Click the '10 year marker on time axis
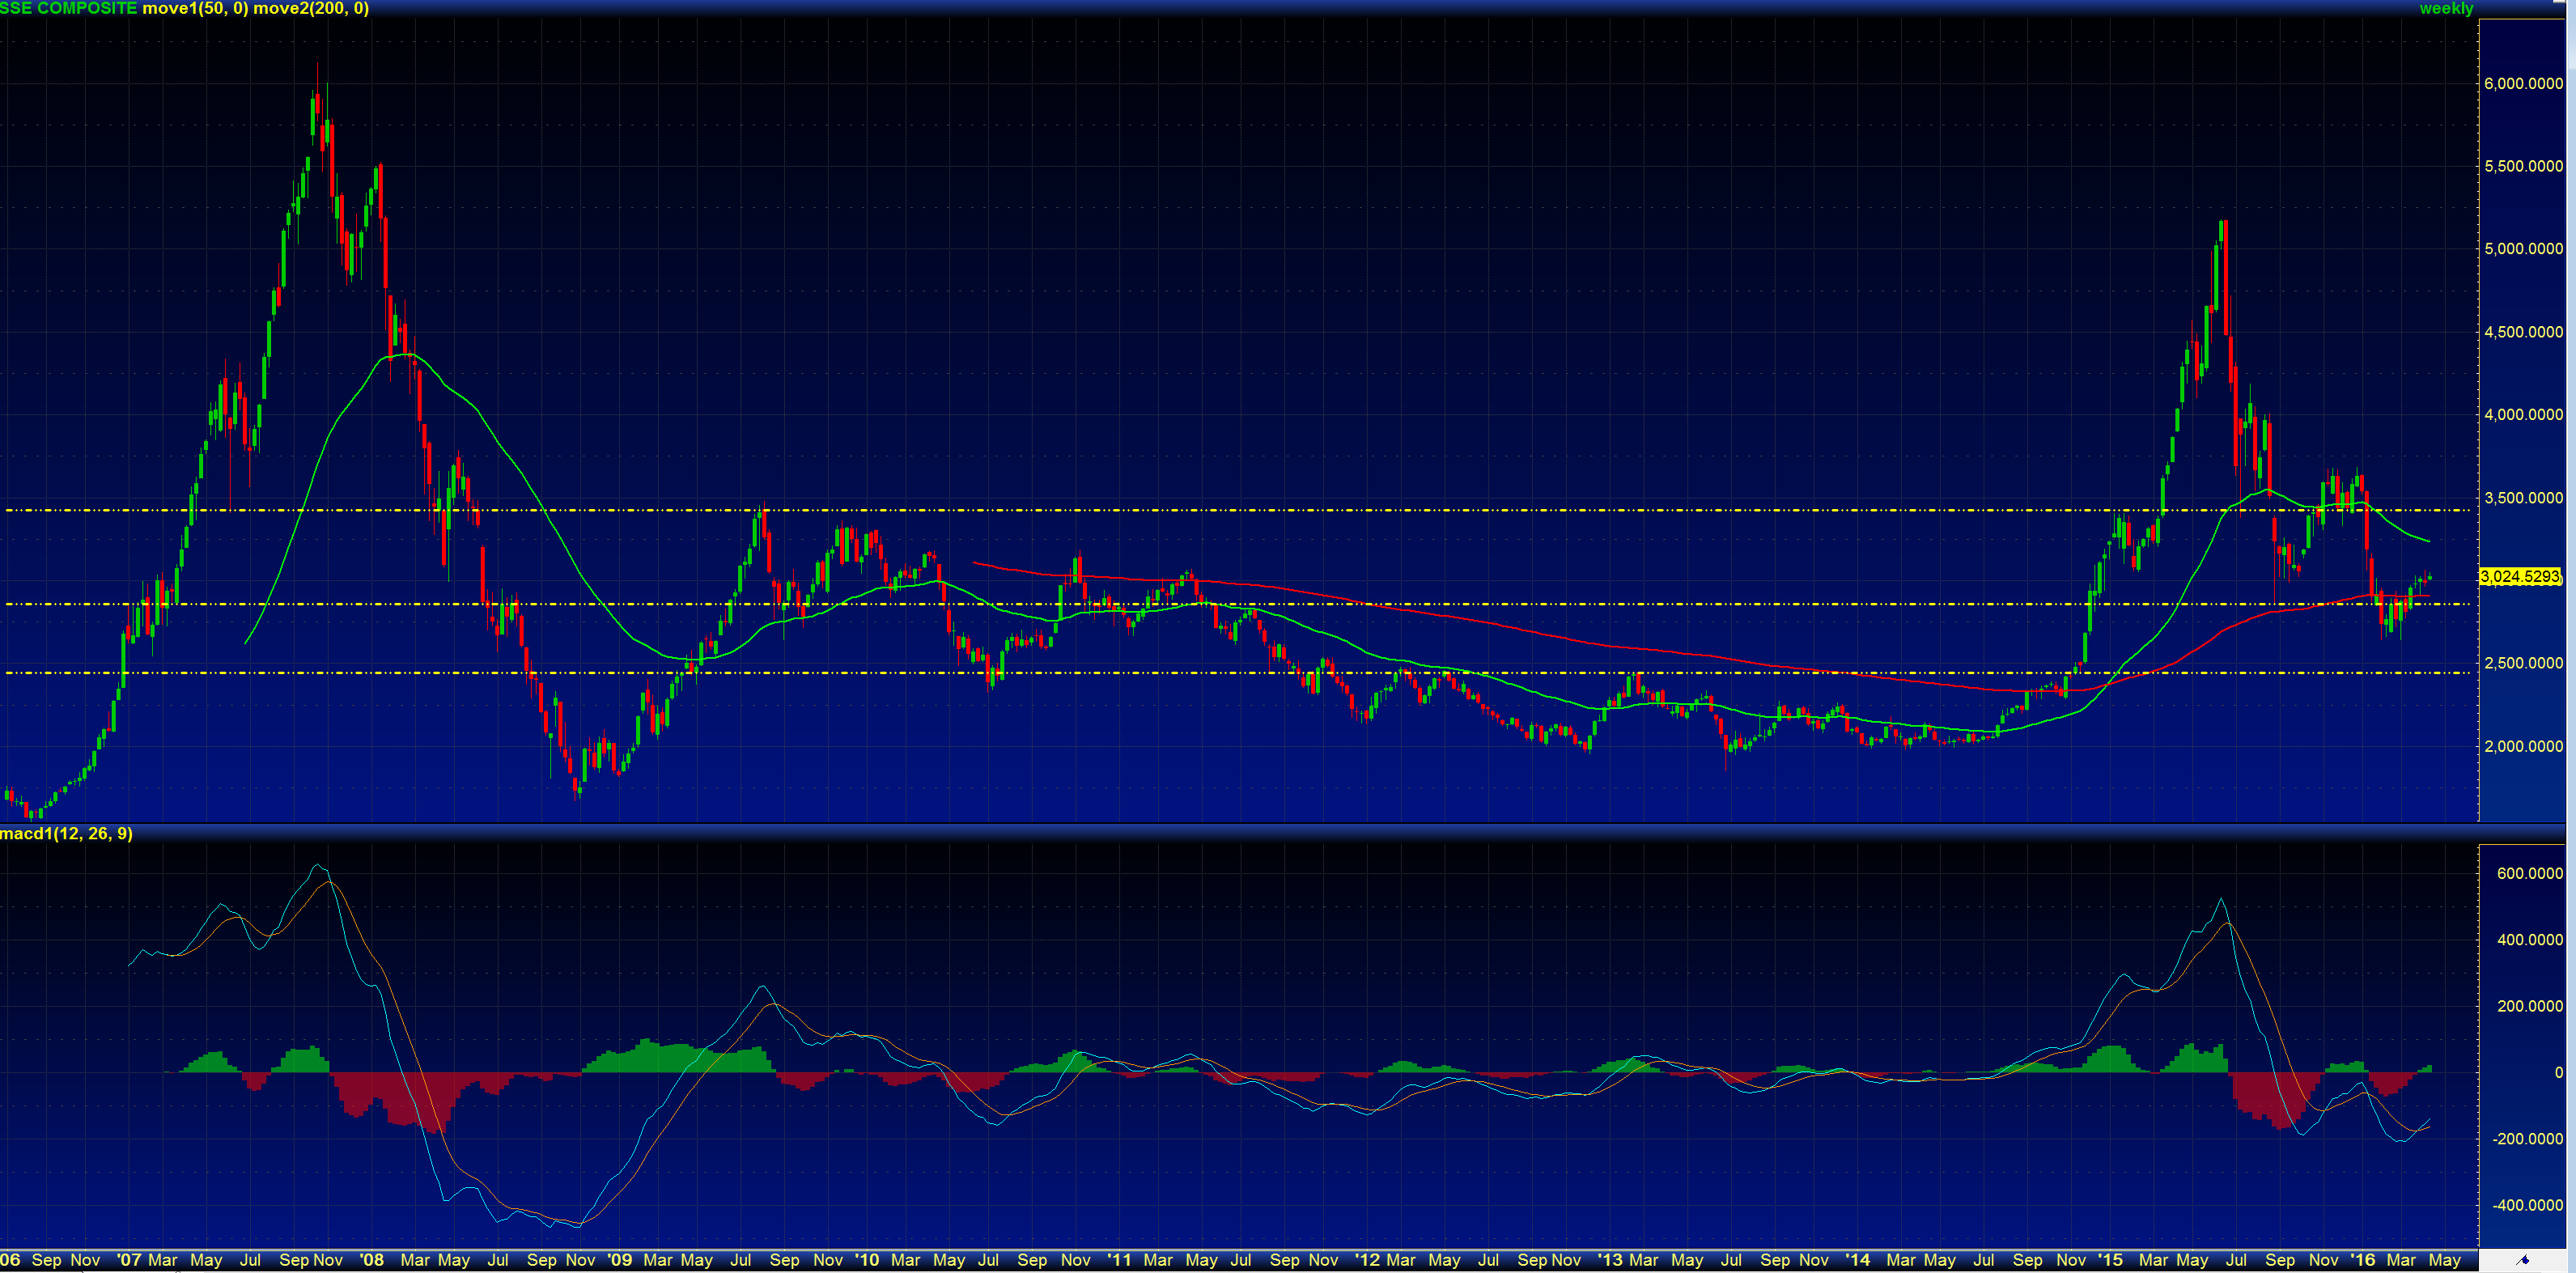 [866, 1259]
